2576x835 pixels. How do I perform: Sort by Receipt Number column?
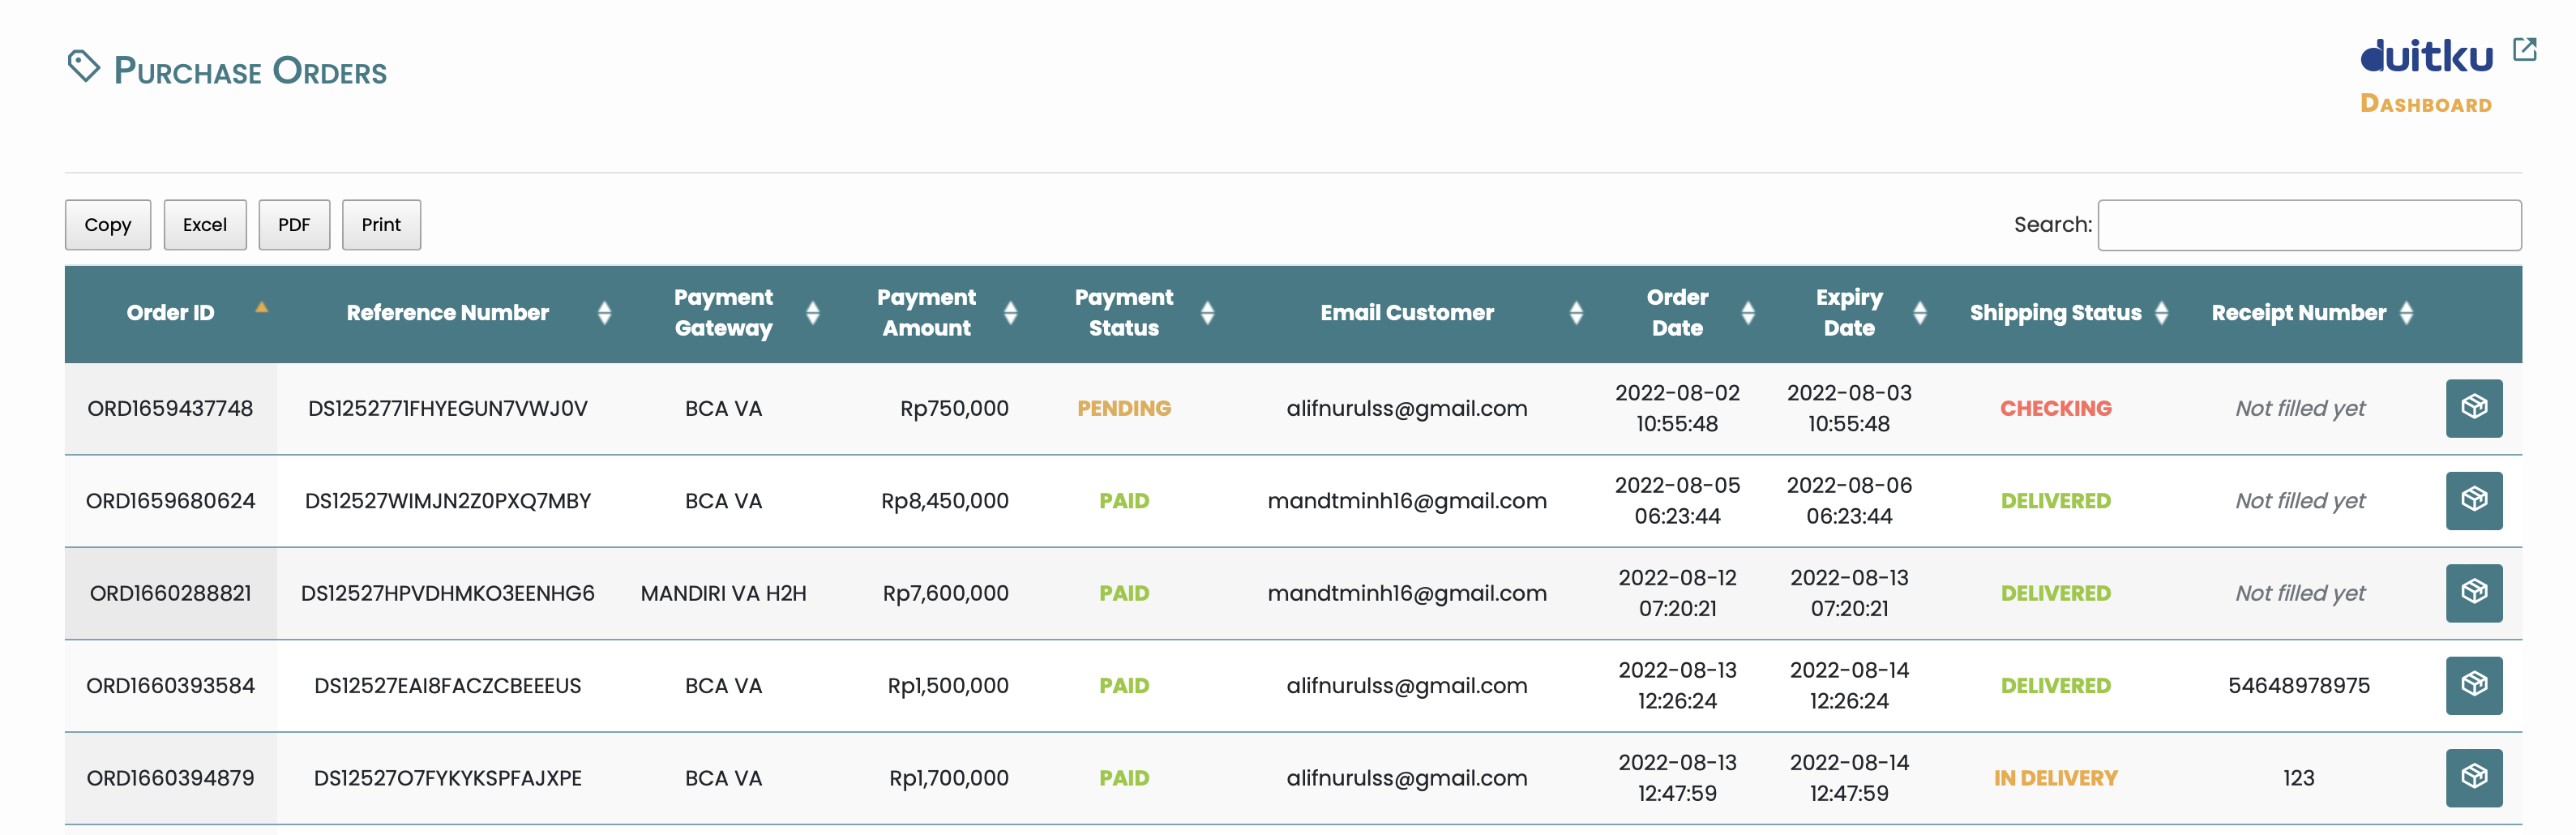pyautogui.click(x=2298, y=313)
